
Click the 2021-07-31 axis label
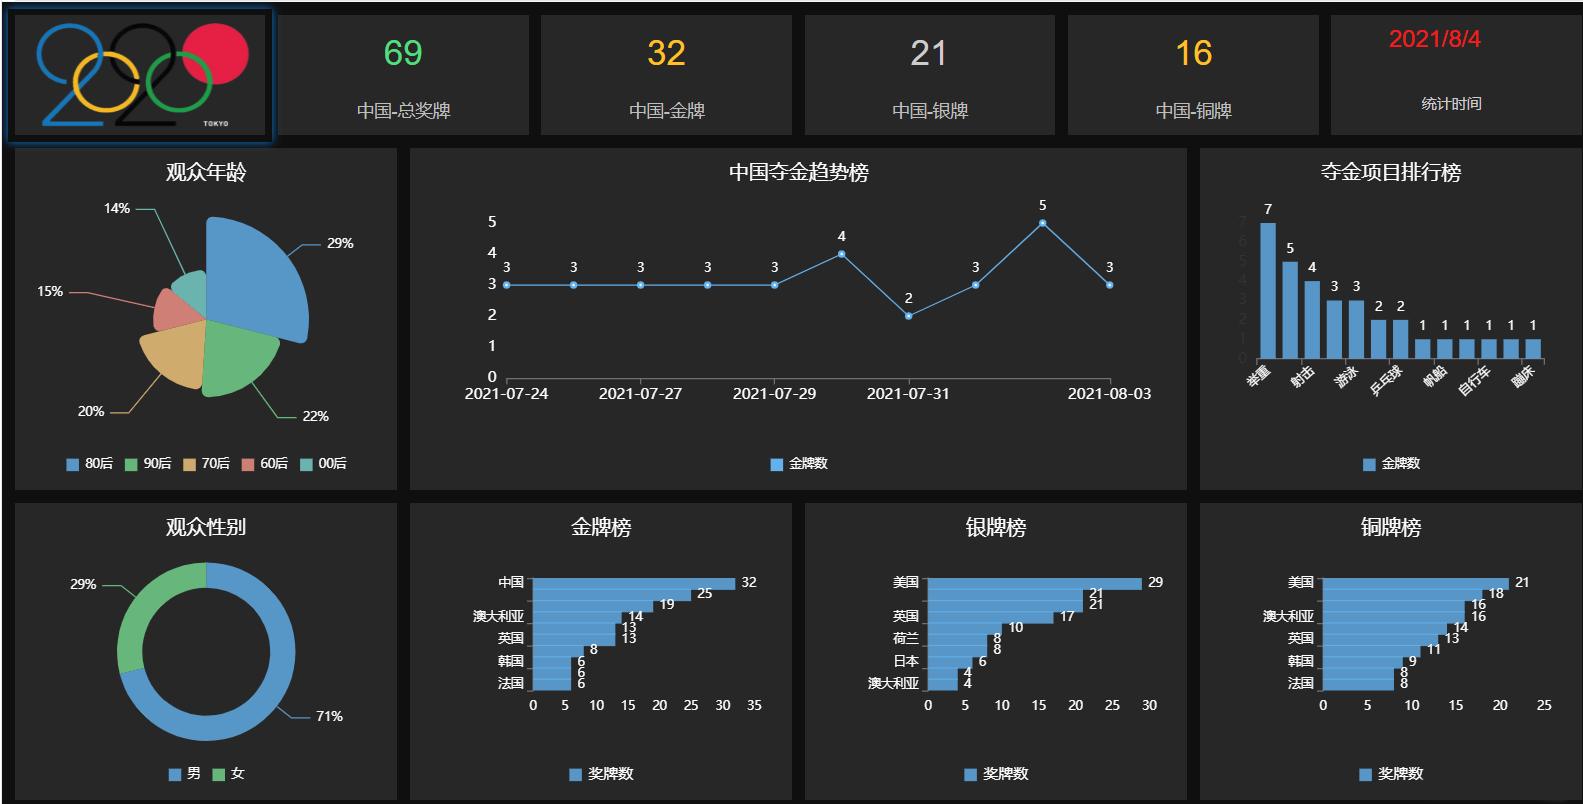(908, 394)
